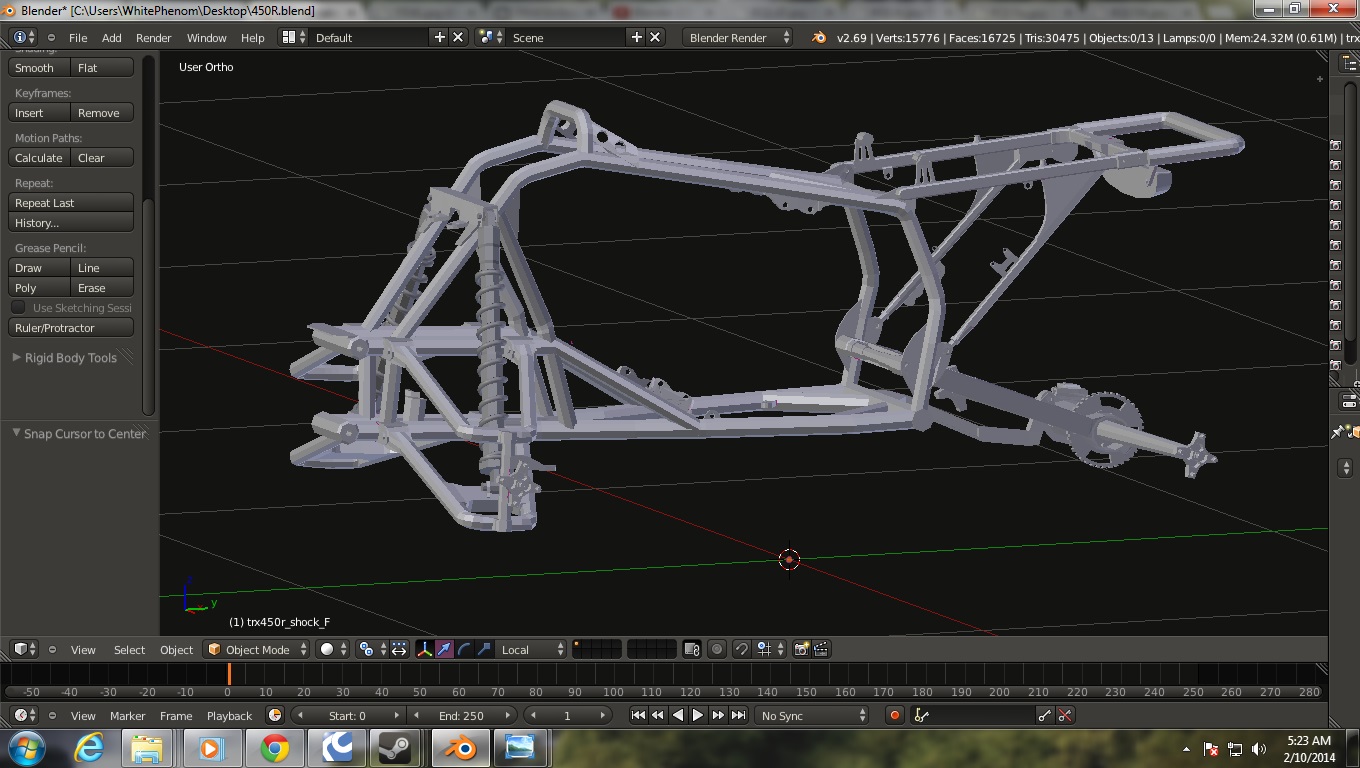Set shading to Flat
Screen dimensions: 1360x768
(102, 68)
